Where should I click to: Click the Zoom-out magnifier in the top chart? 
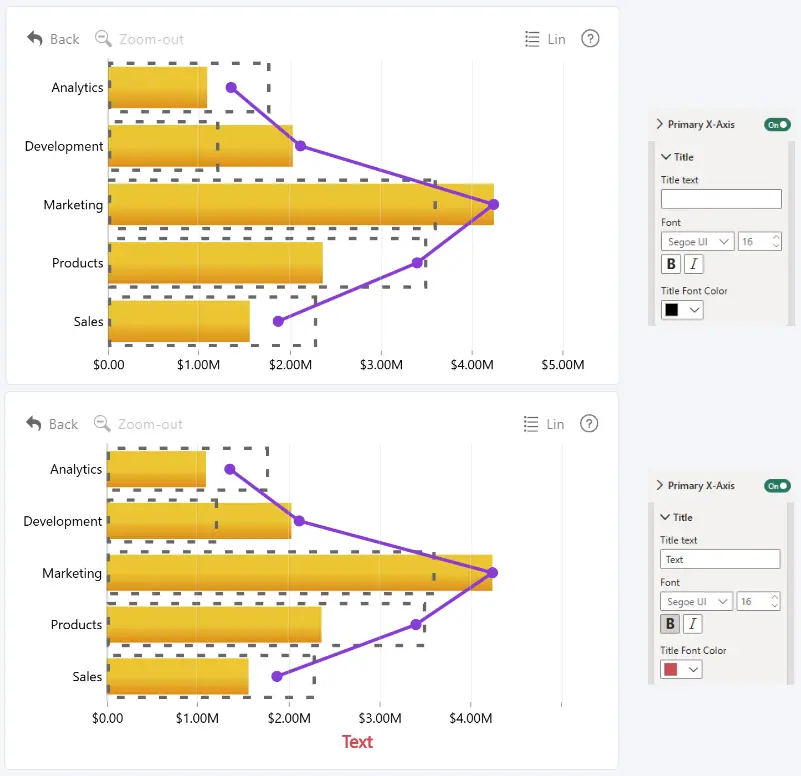103,39
